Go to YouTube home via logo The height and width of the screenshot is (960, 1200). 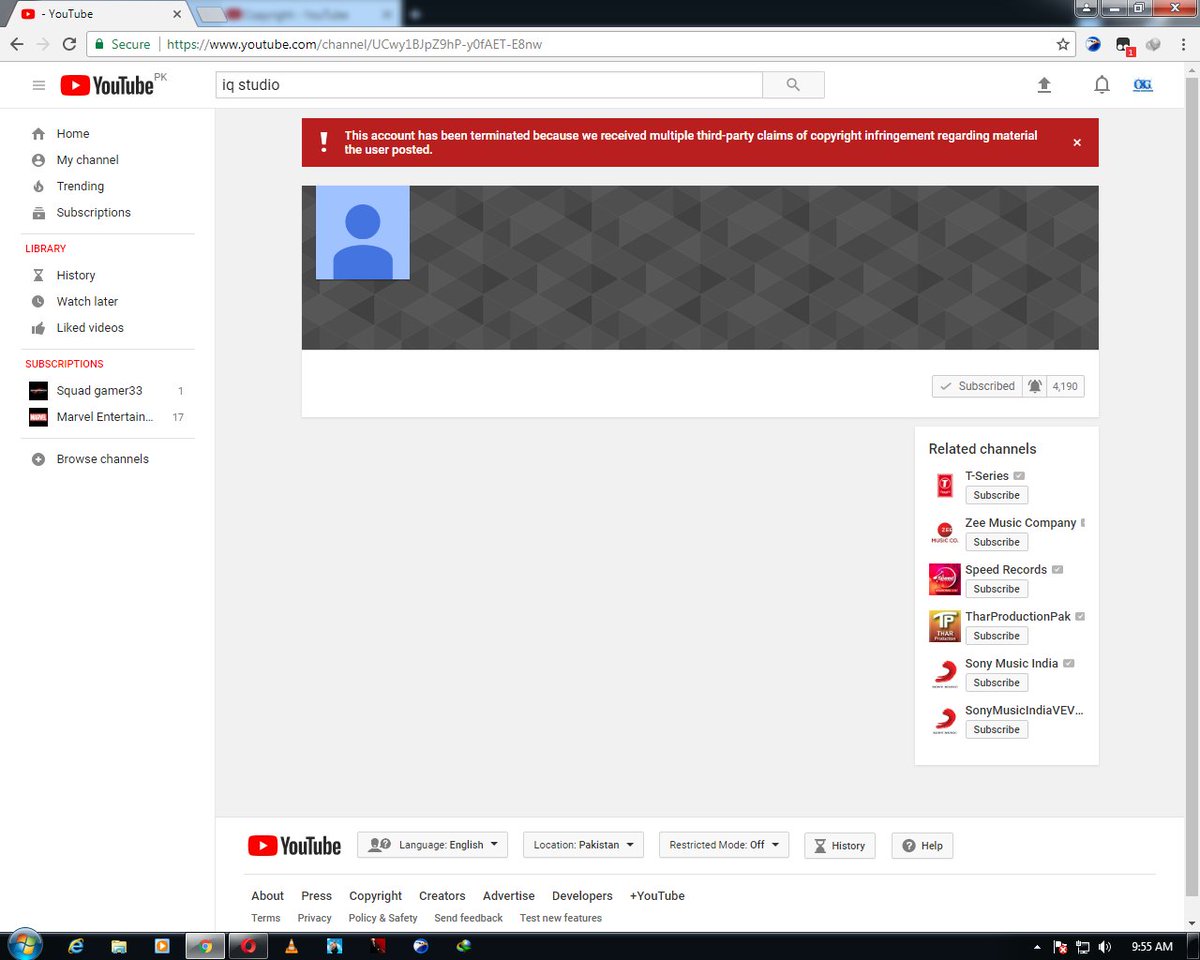pyautogui.click(x=107, y=85)
